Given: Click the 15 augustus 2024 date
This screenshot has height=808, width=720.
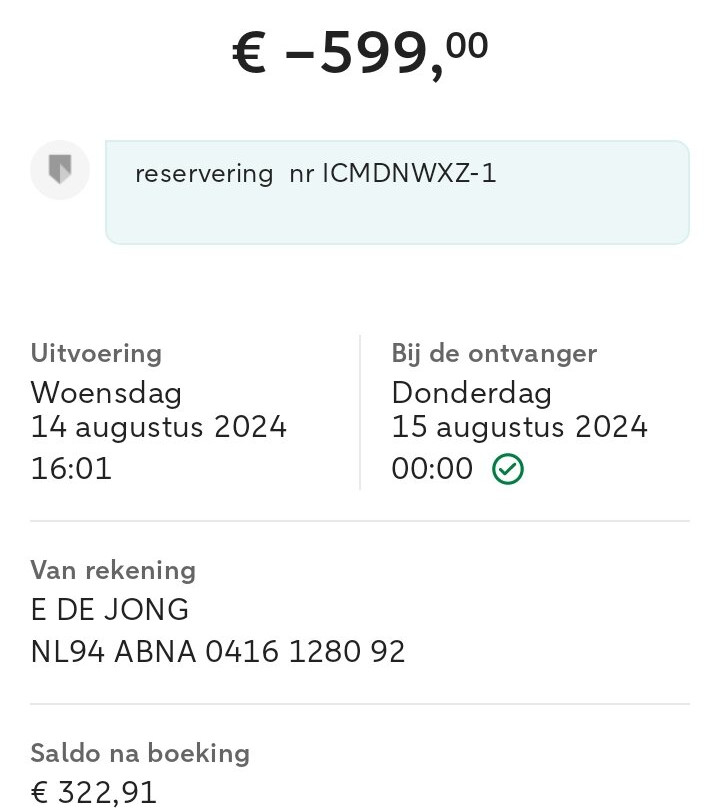Looking at the screenshot, I should click(520, 427).
